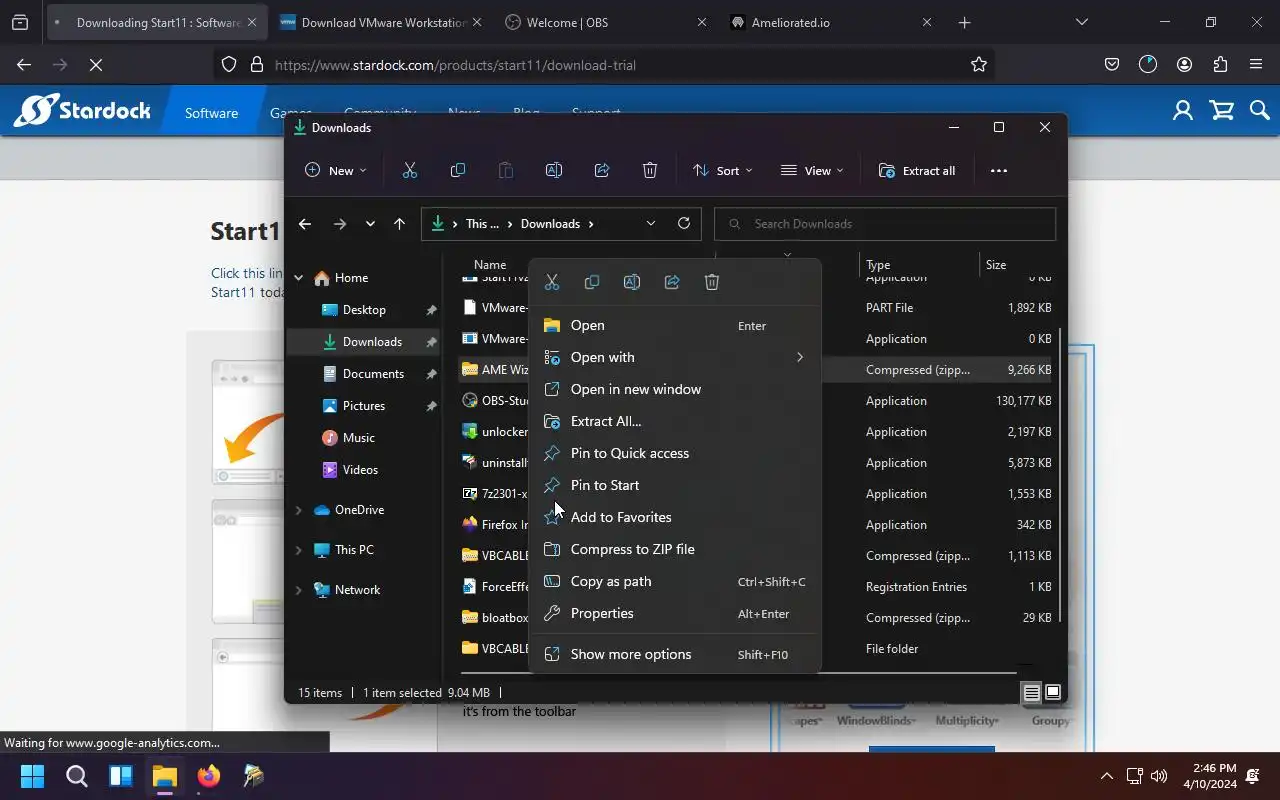Open taskbar Search
1280x800 pixels.
(x=77, y=776)
